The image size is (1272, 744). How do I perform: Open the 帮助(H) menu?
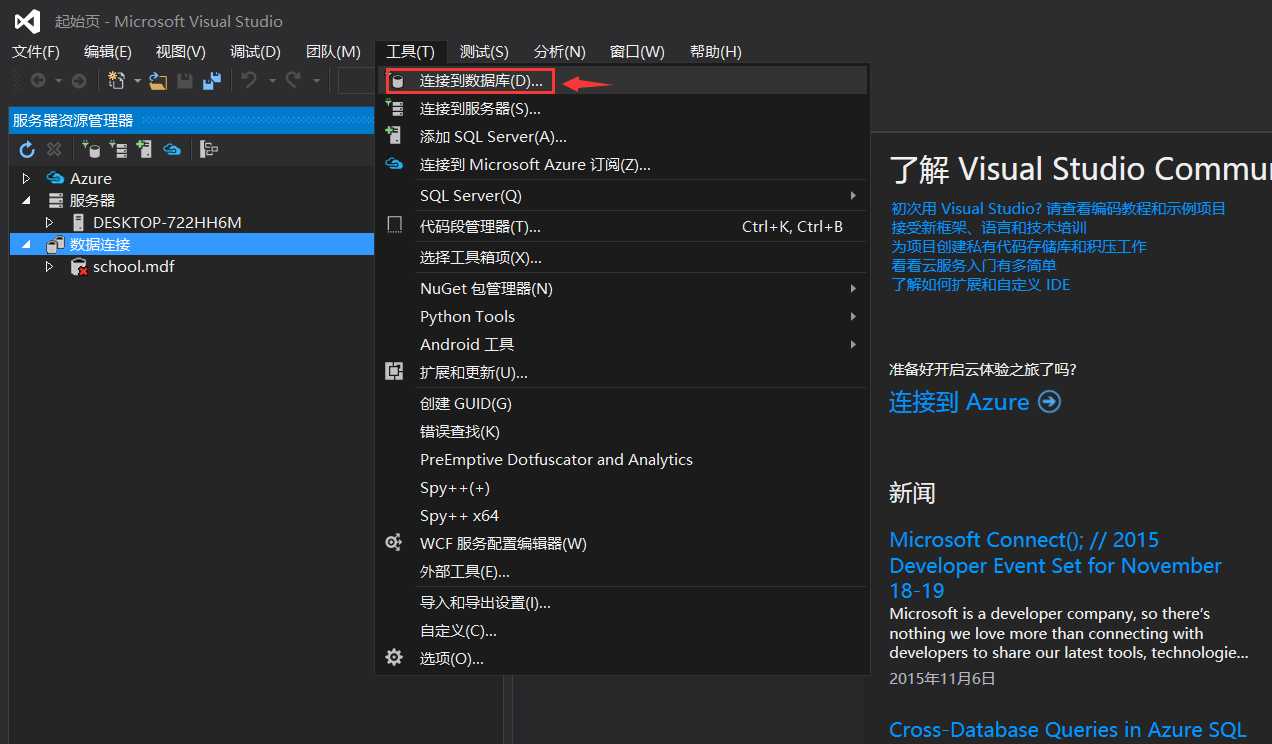coord(716,51)
